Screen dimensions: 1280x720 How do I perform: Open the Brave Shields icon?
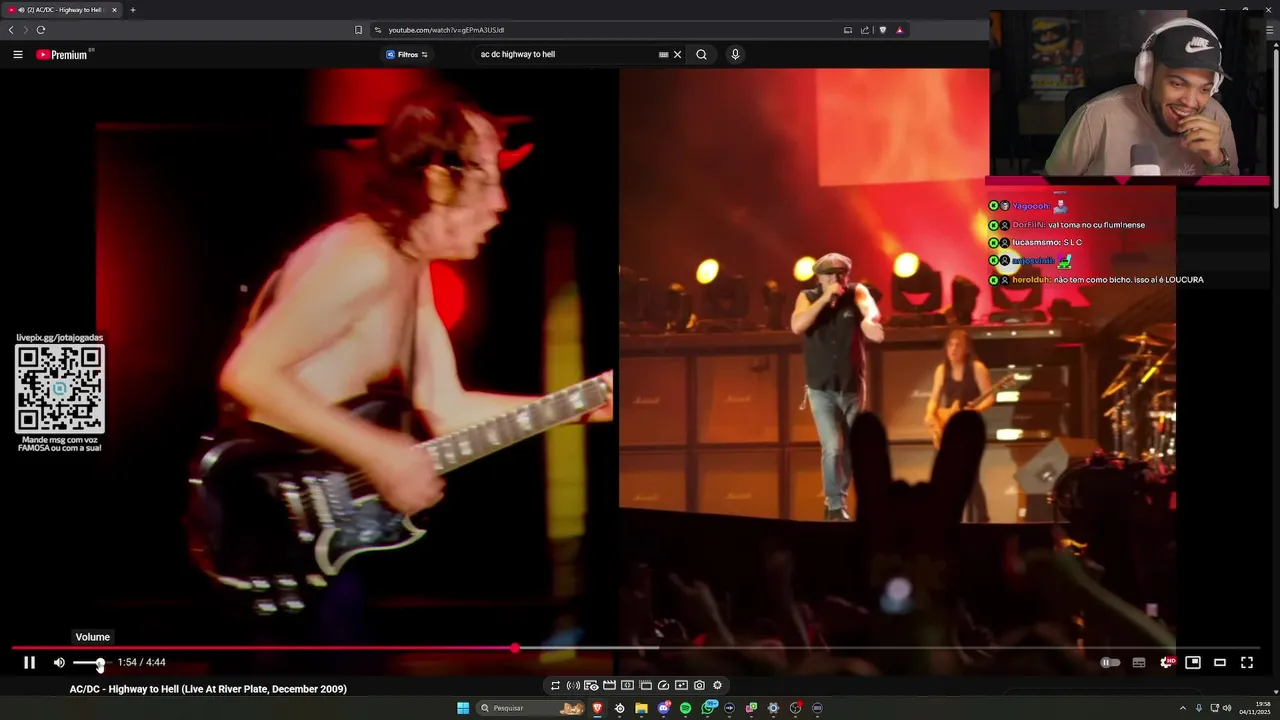[x=882, y=30]
